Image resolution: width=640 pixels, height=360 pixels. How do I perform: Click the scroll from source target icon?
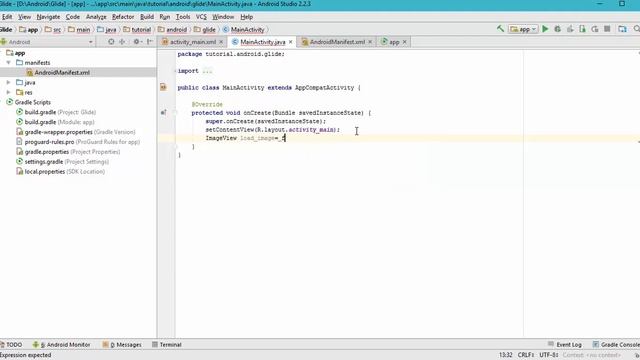pyautogui.click(x=111, y=42)
